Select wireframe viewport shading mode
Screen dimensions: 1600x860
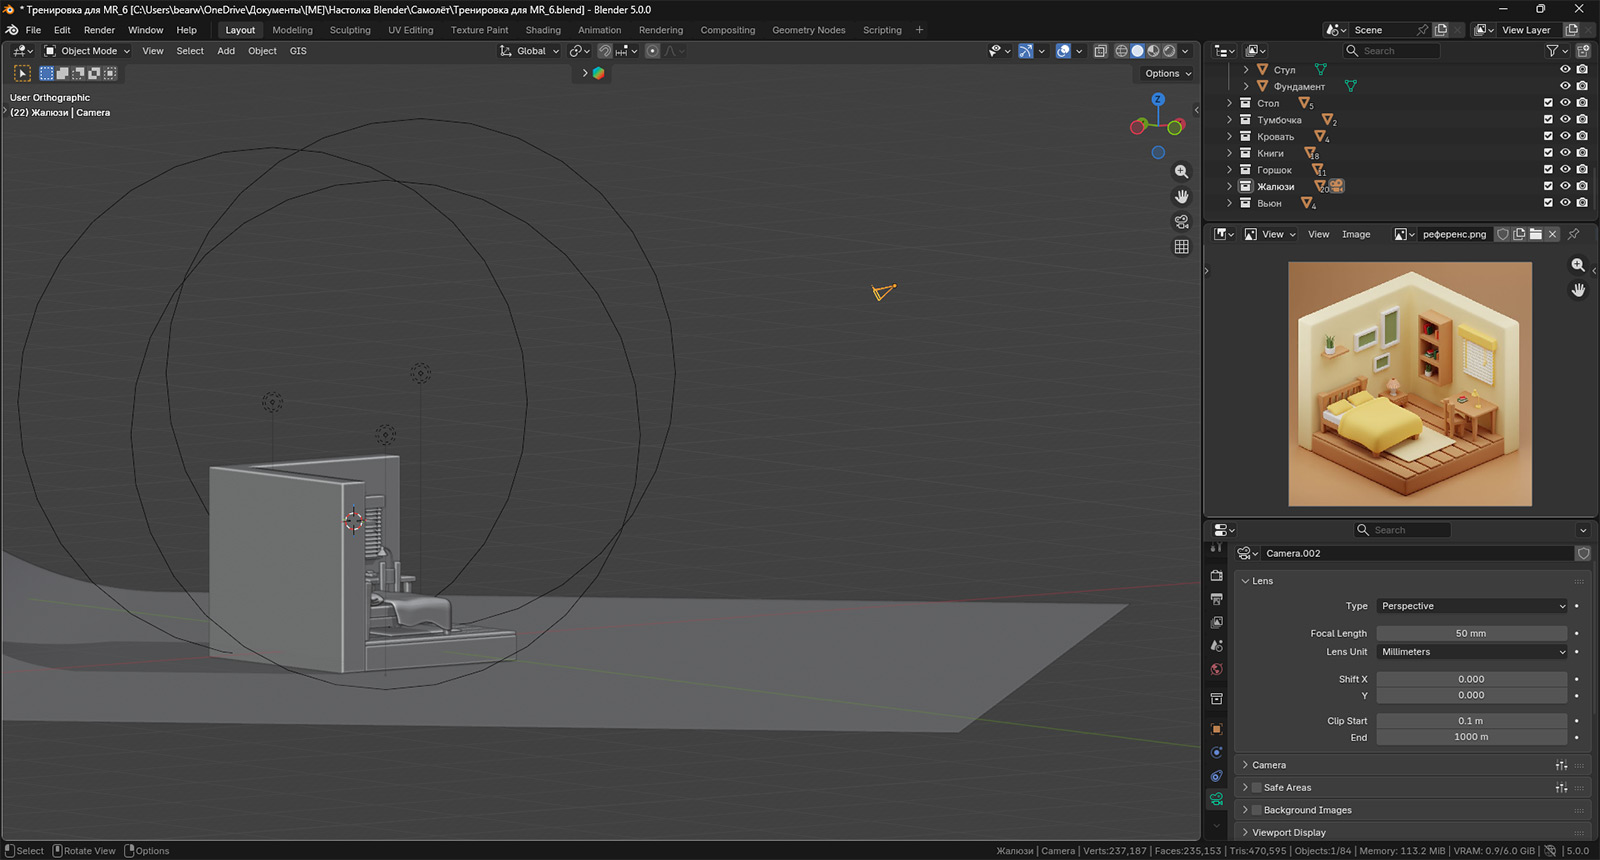pos(1121,51)
